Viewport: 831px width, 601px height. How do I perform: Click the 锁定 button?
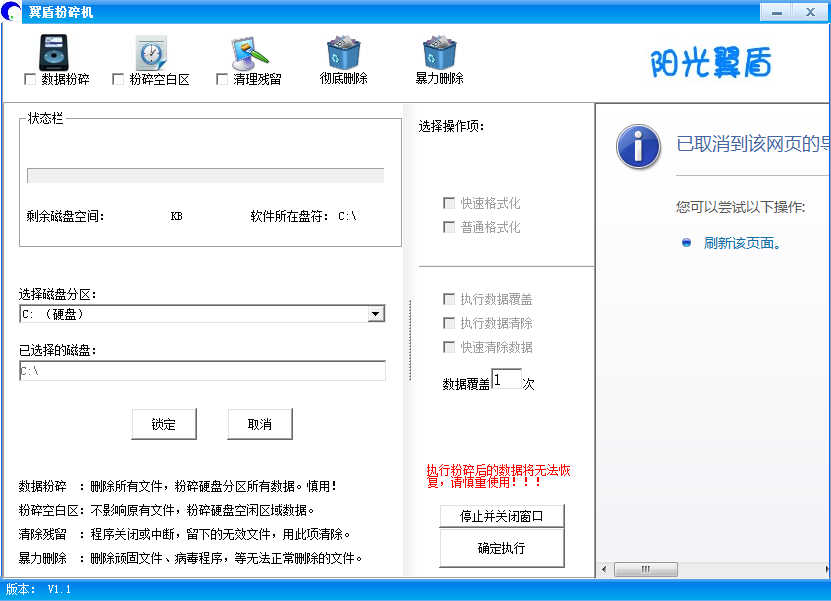click(164, 424)
